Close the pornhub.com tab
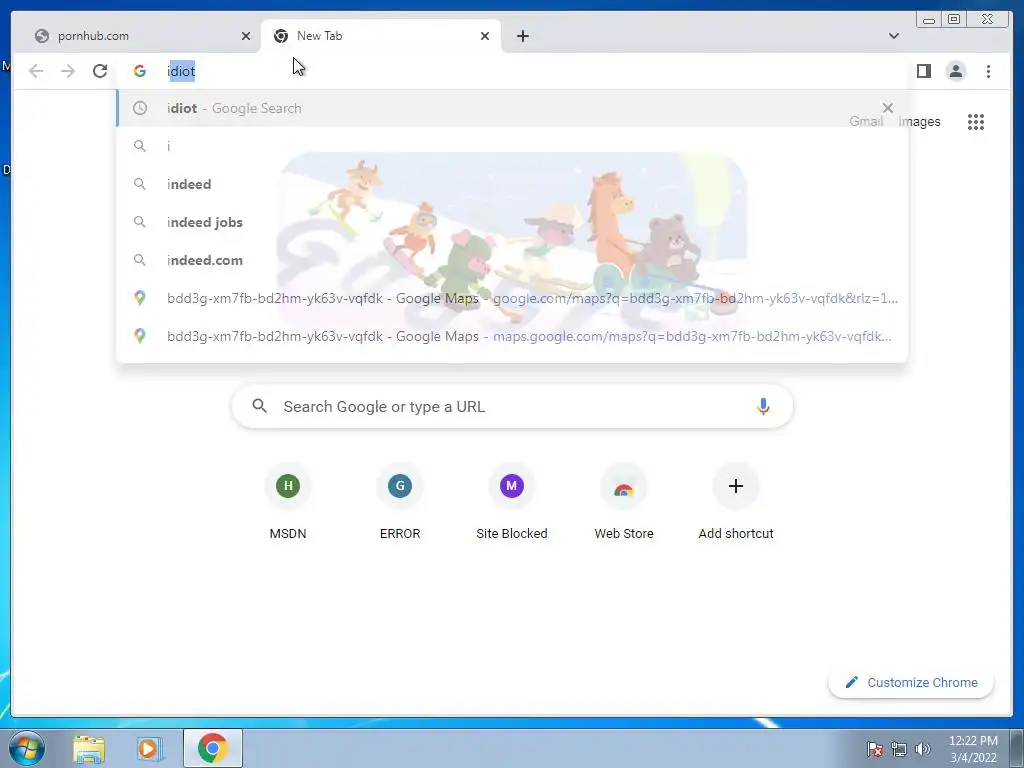Screen dimensions: 1024x768 pos(246,36)
